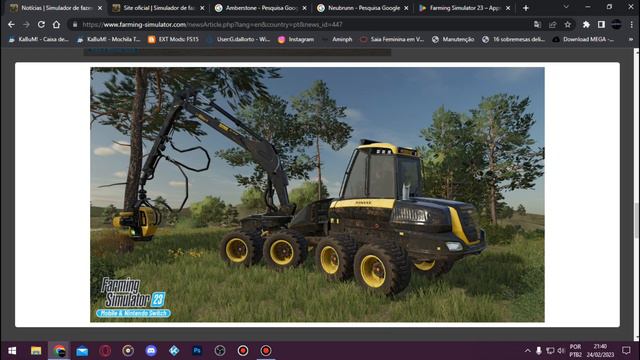Open the Discord taskbar icon
640x360 pixels.
pyautogui.click(x=151, y=351)
